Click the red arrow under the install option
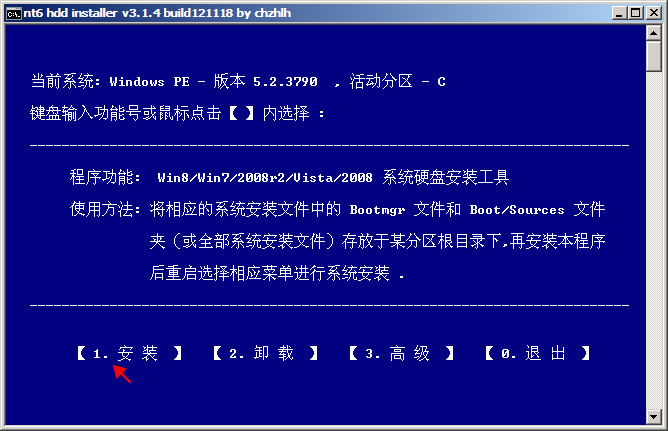The width and height of the screenshot is (668, 431). [x=122, y=374]
